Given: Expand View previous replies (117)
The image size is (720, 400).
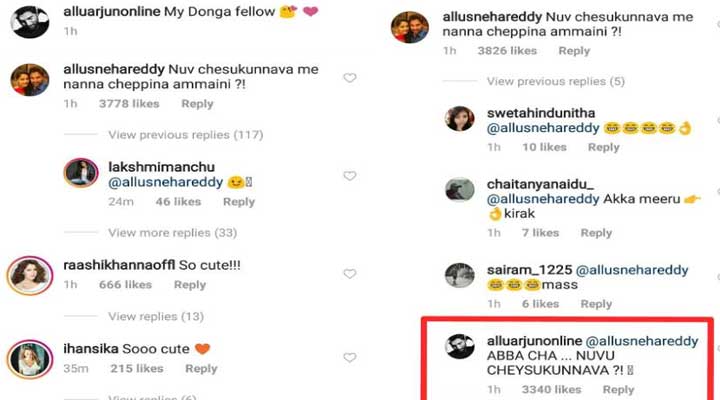Looking at the screenshot, I should [185, 134].
